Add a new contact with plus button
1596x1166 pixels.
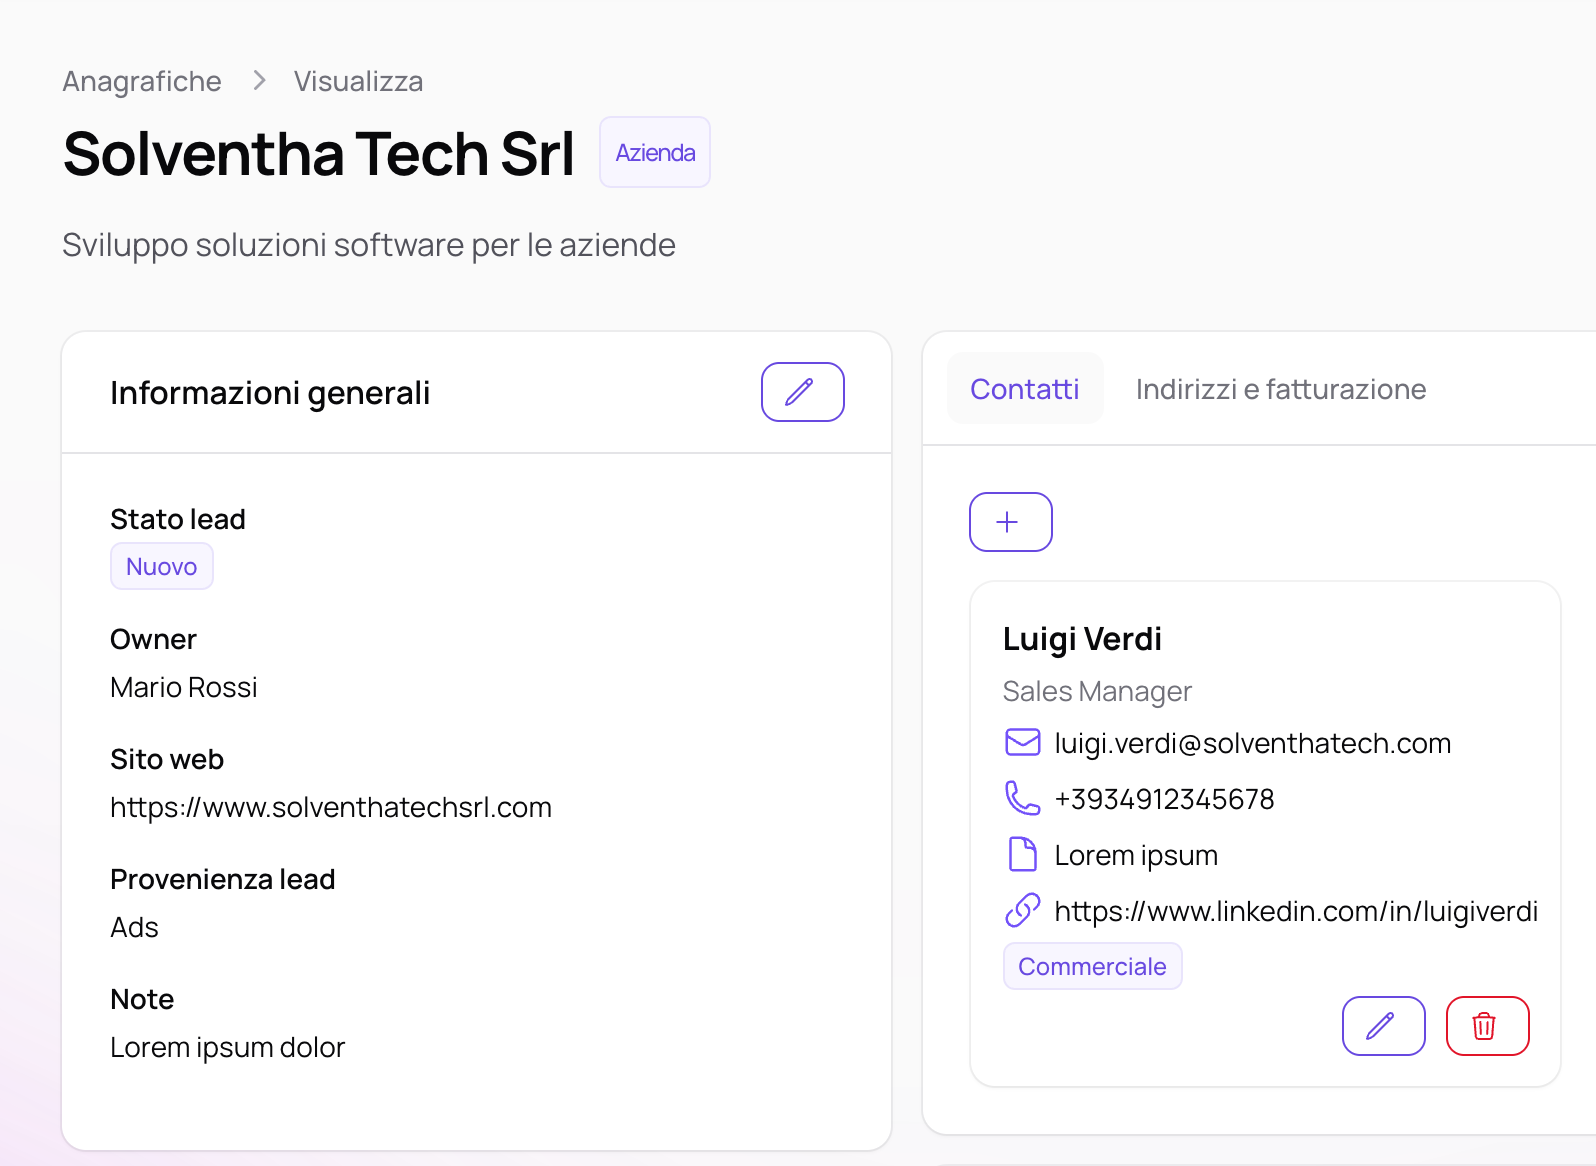point(1010,522)
